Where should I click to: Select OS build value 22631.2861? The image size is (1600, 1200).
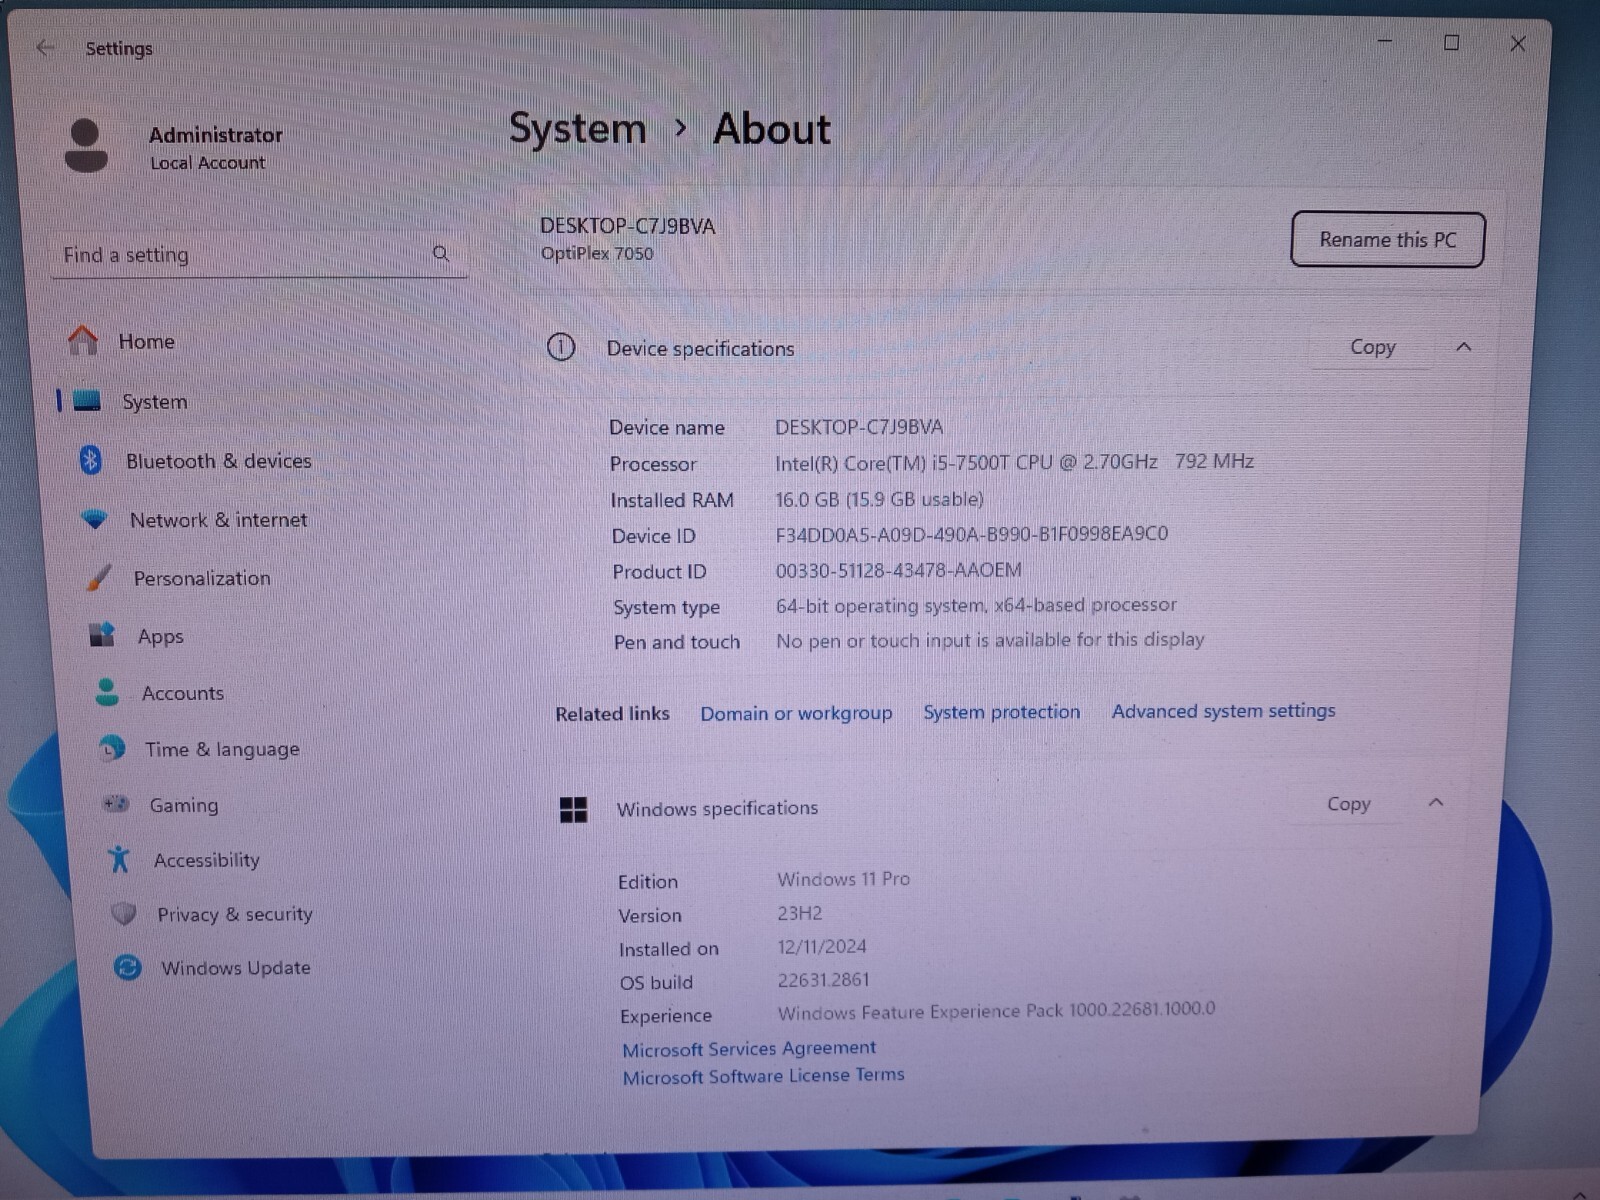pyautogui.click(x=823, y=980)
